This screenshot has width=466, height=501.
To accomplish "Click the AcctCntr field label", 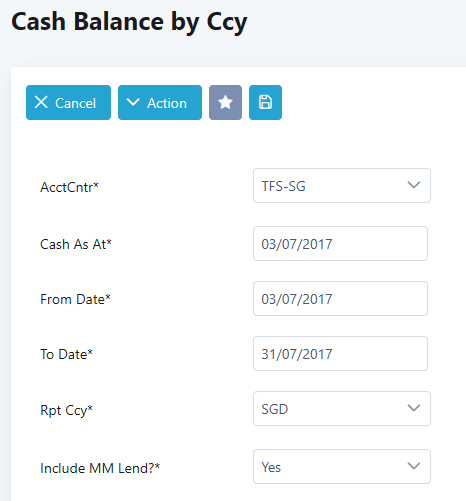I will tap(69, 187).
